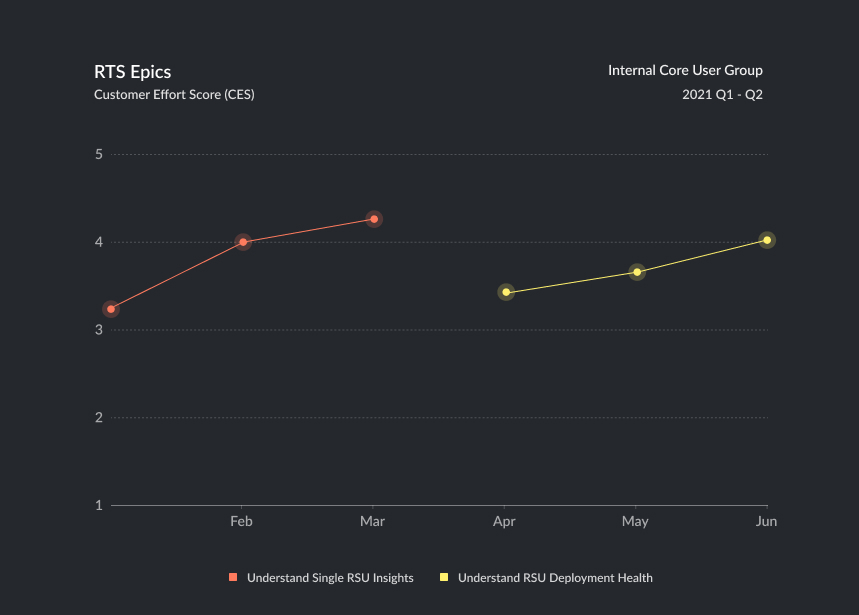Select the yellow data point above May
859x615 pixels.
tap(637, 272)
